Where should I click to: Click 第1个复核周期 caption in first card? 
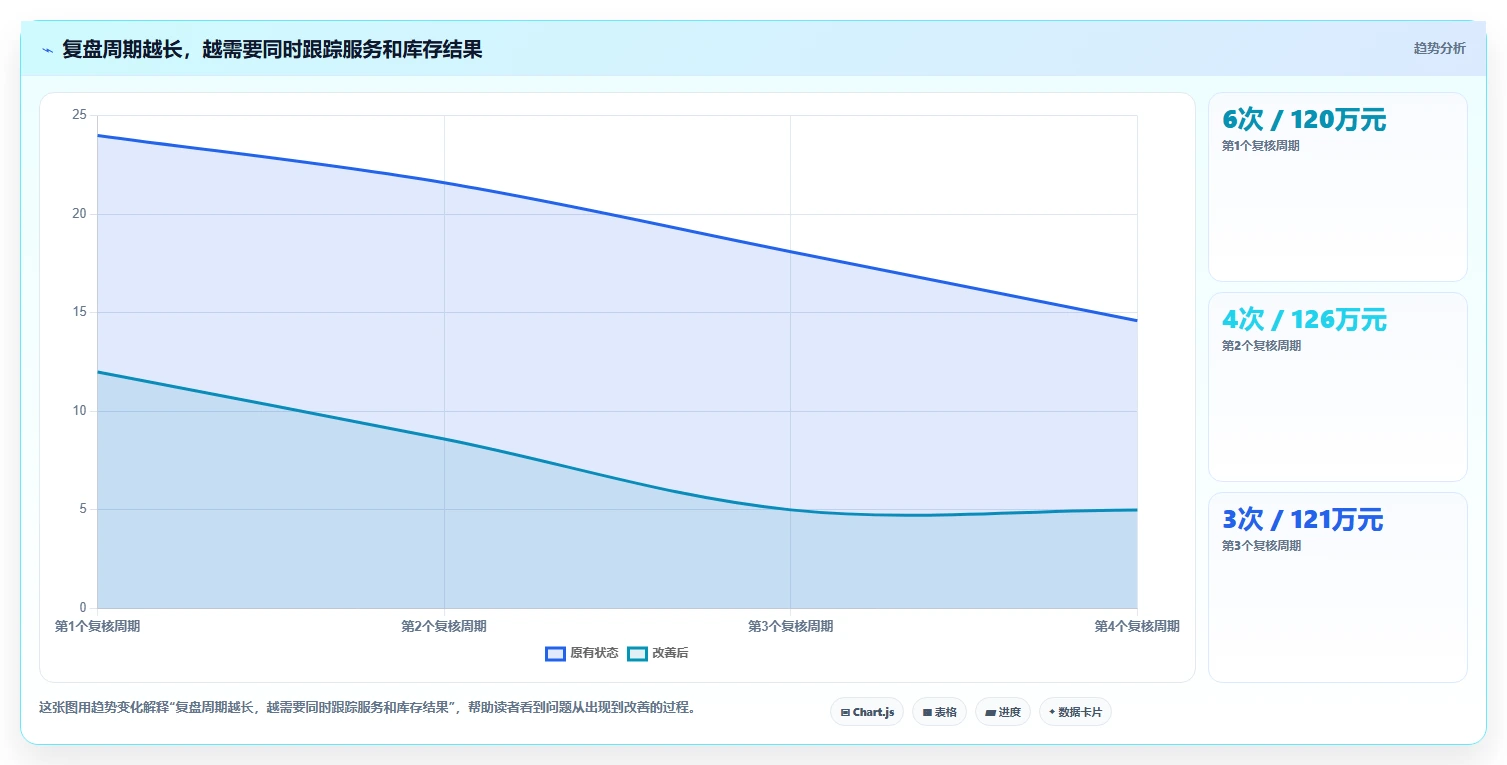[x=1261, y=146]
